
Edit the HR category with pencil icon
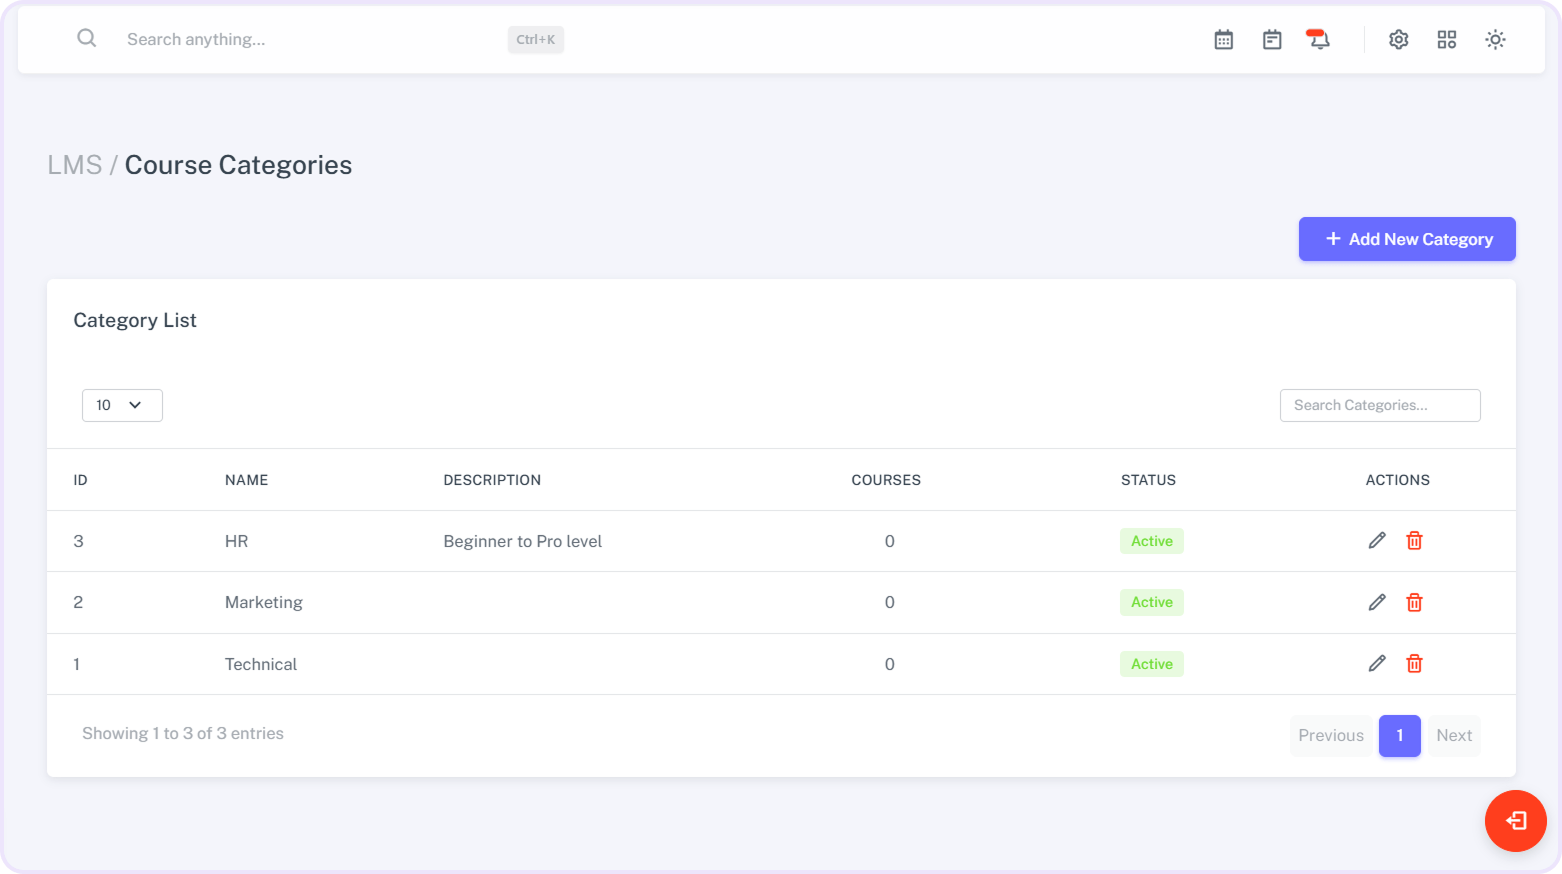tap(1376, 541)
